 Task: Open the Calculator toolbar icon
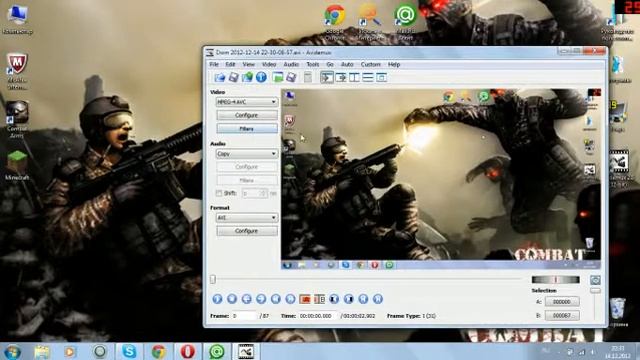click(308, 77)
